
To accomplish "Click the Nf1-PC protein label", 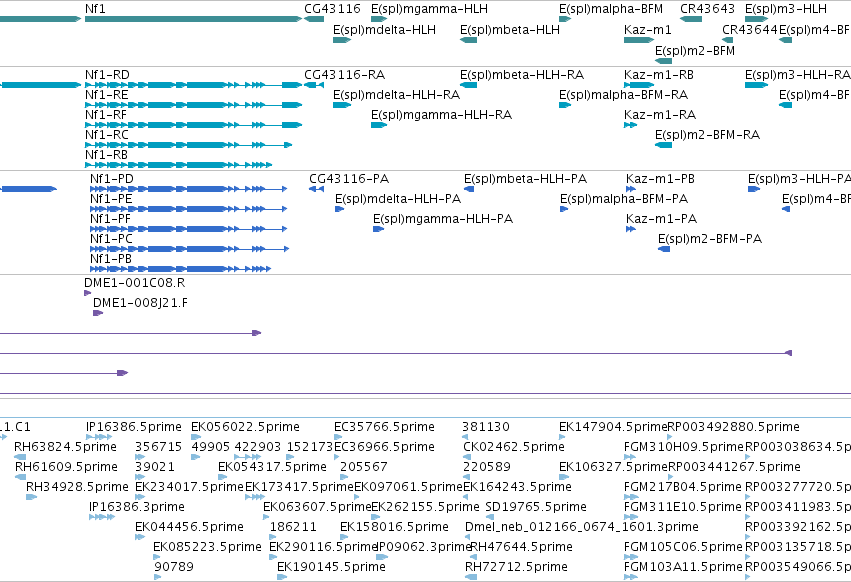I will click(111, 239).
